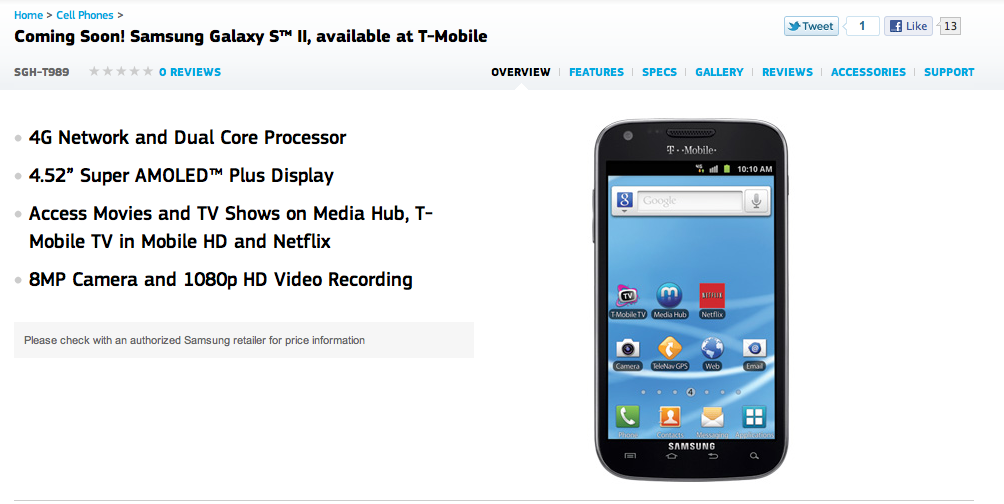
Task: Click the star rating row
Action: tap(121, 71)
